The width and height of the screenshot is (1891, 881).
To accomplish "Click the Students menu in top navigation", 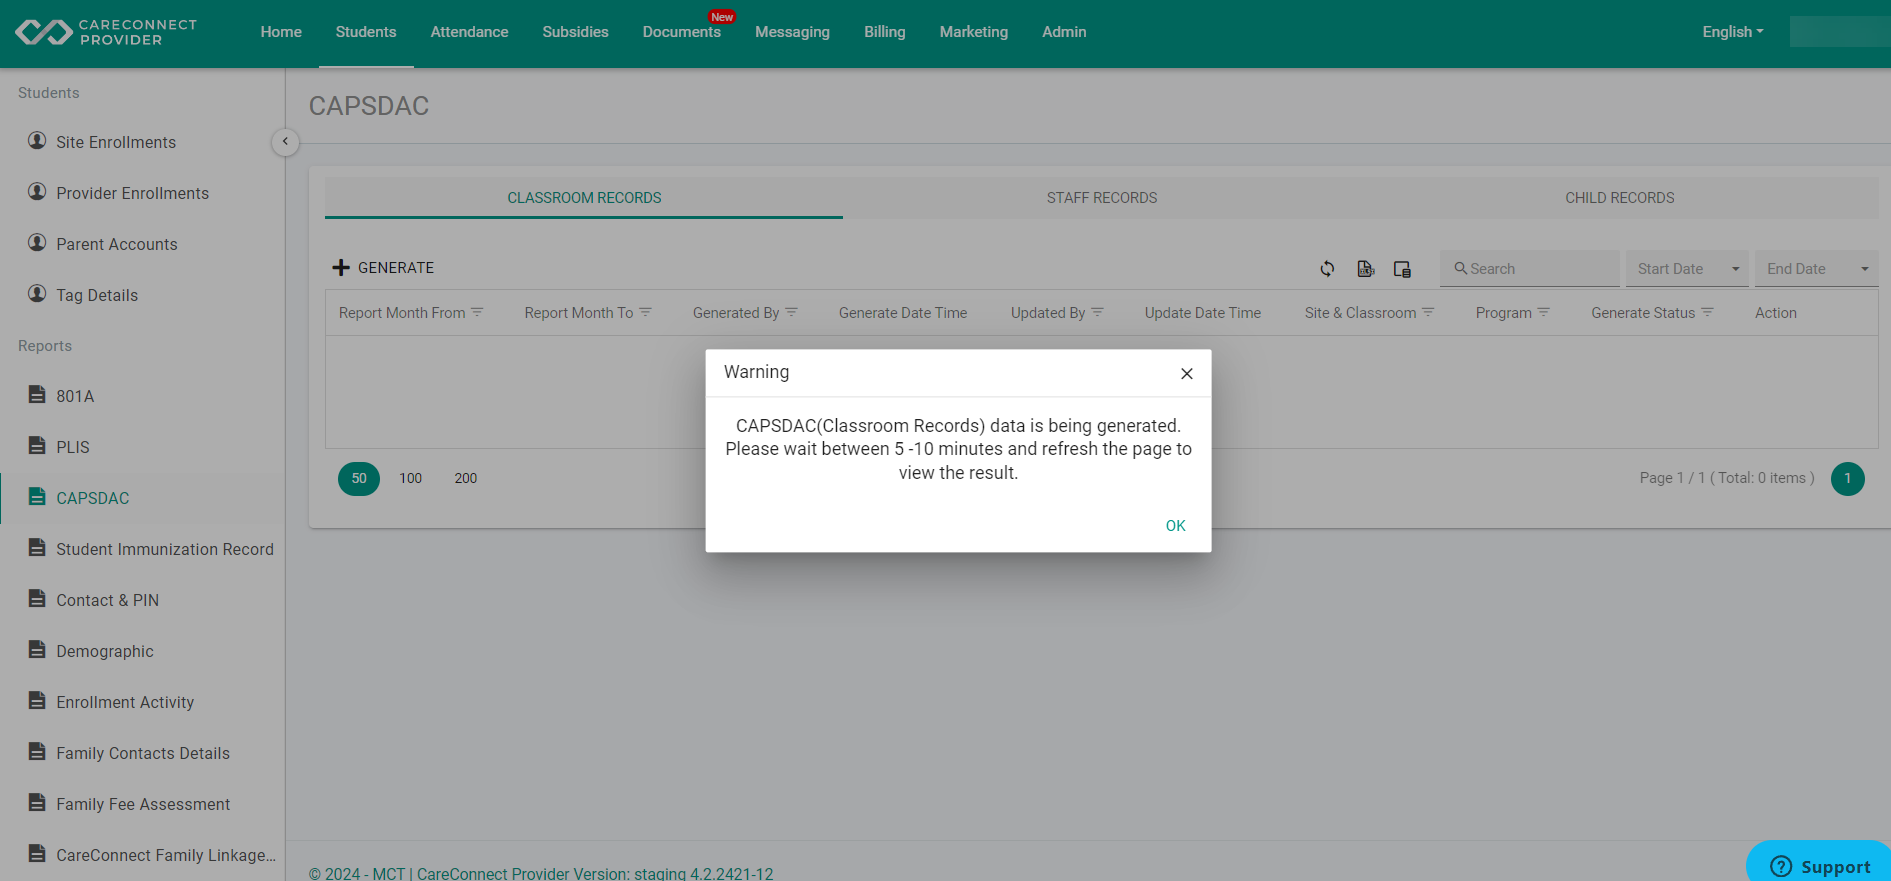I will coord(366,32).
